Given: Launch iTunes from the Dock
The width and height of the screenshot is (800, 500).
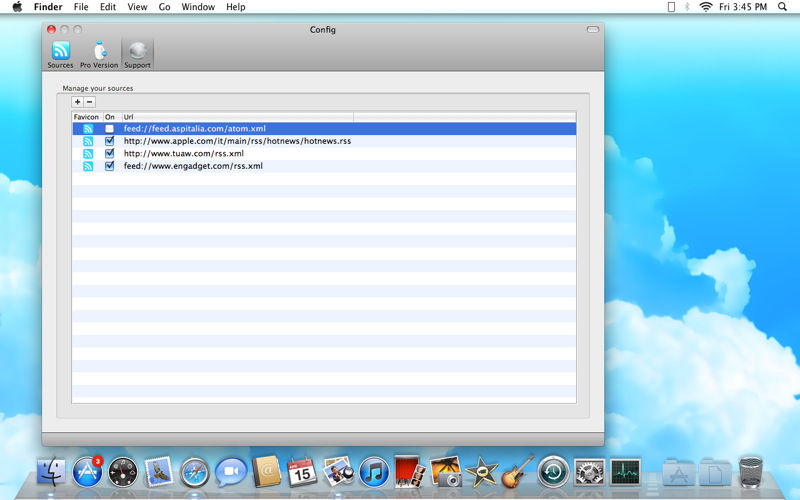Looking at the screenshot, I should point(374,472).
